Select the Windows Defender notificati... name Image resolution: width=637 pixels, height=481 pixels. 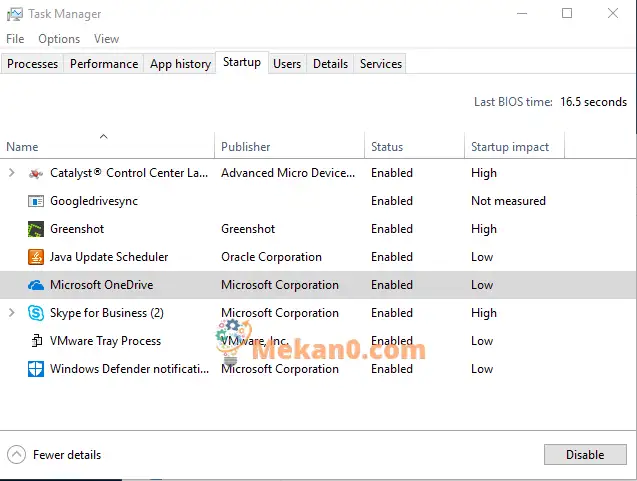129,369
